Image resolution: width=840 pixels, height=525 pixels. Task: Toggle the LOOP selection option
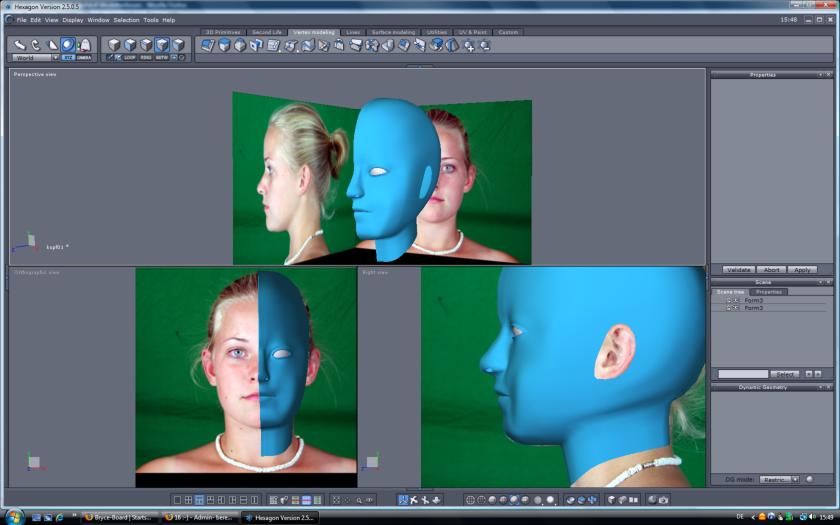[x=130, y=57]
